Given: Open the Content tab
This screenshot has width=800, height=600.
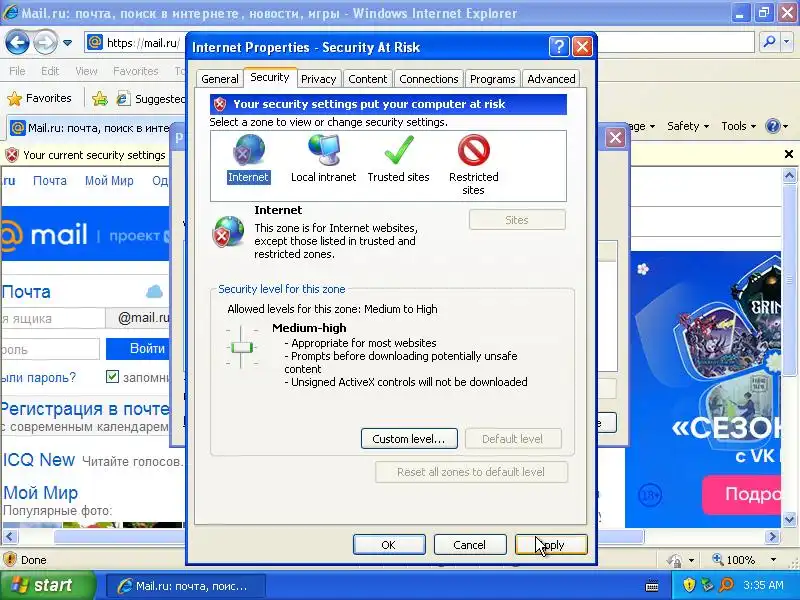Looking at the screenshot, I should click(367, 79).
